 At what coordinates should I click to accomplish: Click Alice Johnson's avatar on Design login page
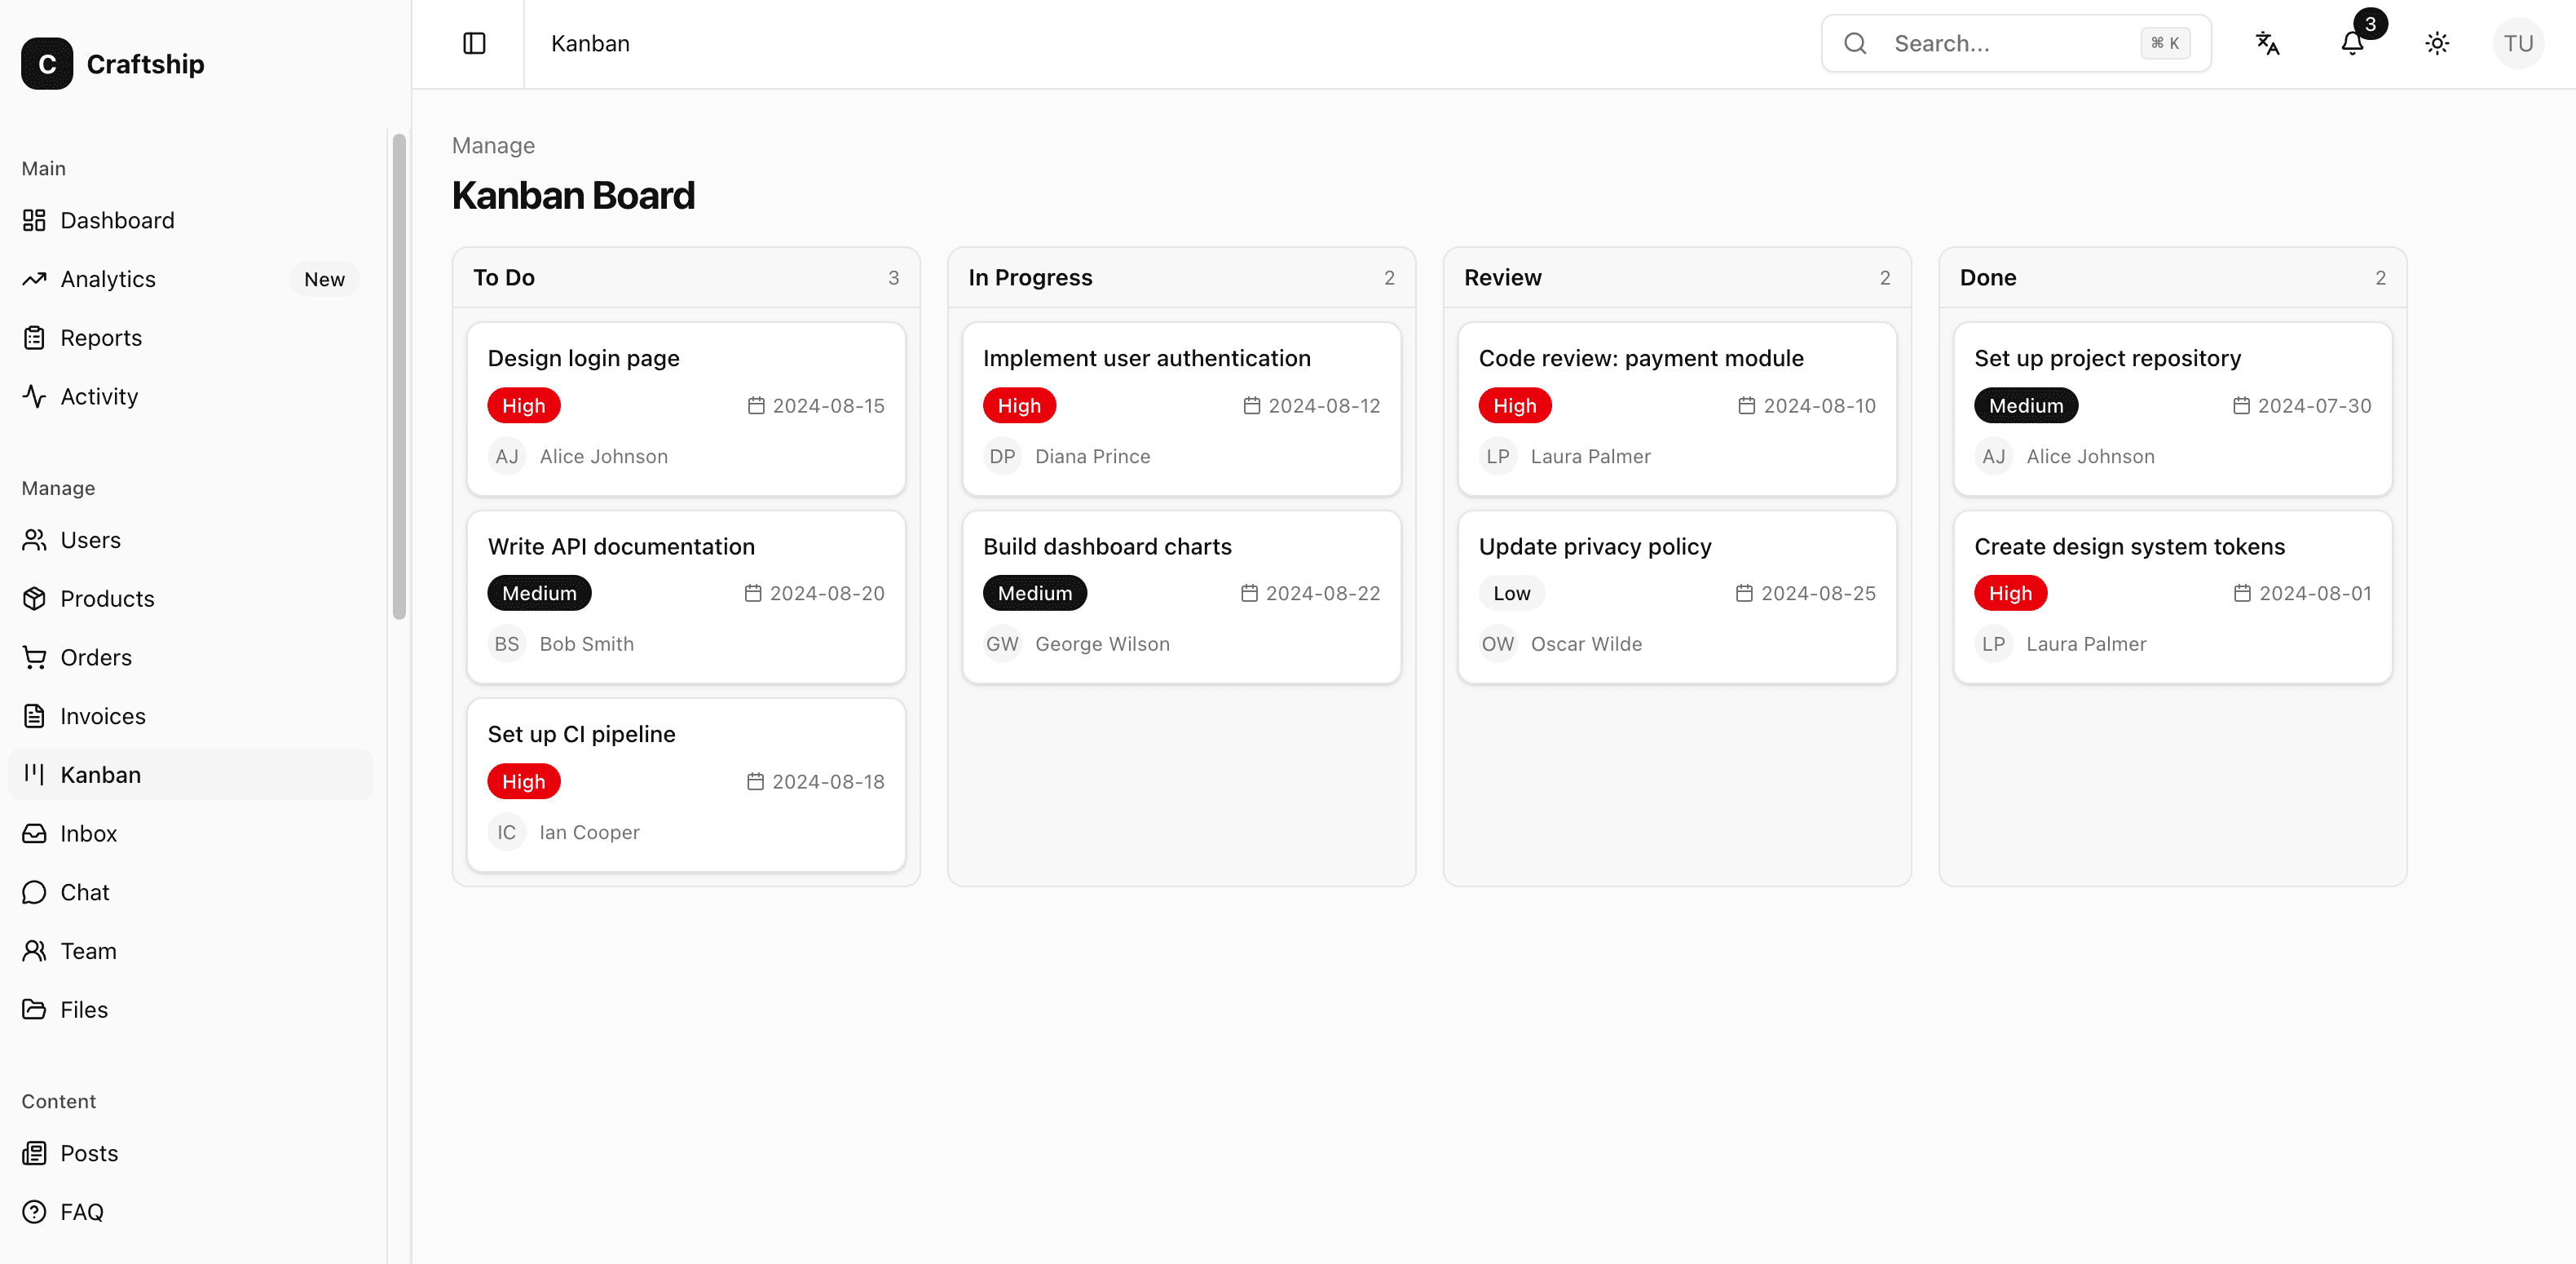click(507, 456)
